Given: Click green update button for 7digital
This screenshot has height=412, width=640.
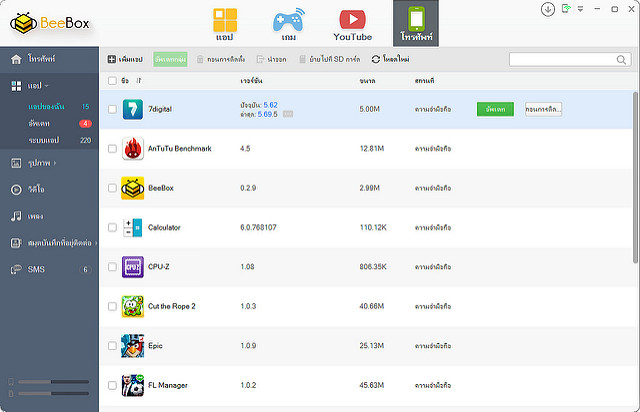Looking at the screenshot, I should click(x=495, y=109).
